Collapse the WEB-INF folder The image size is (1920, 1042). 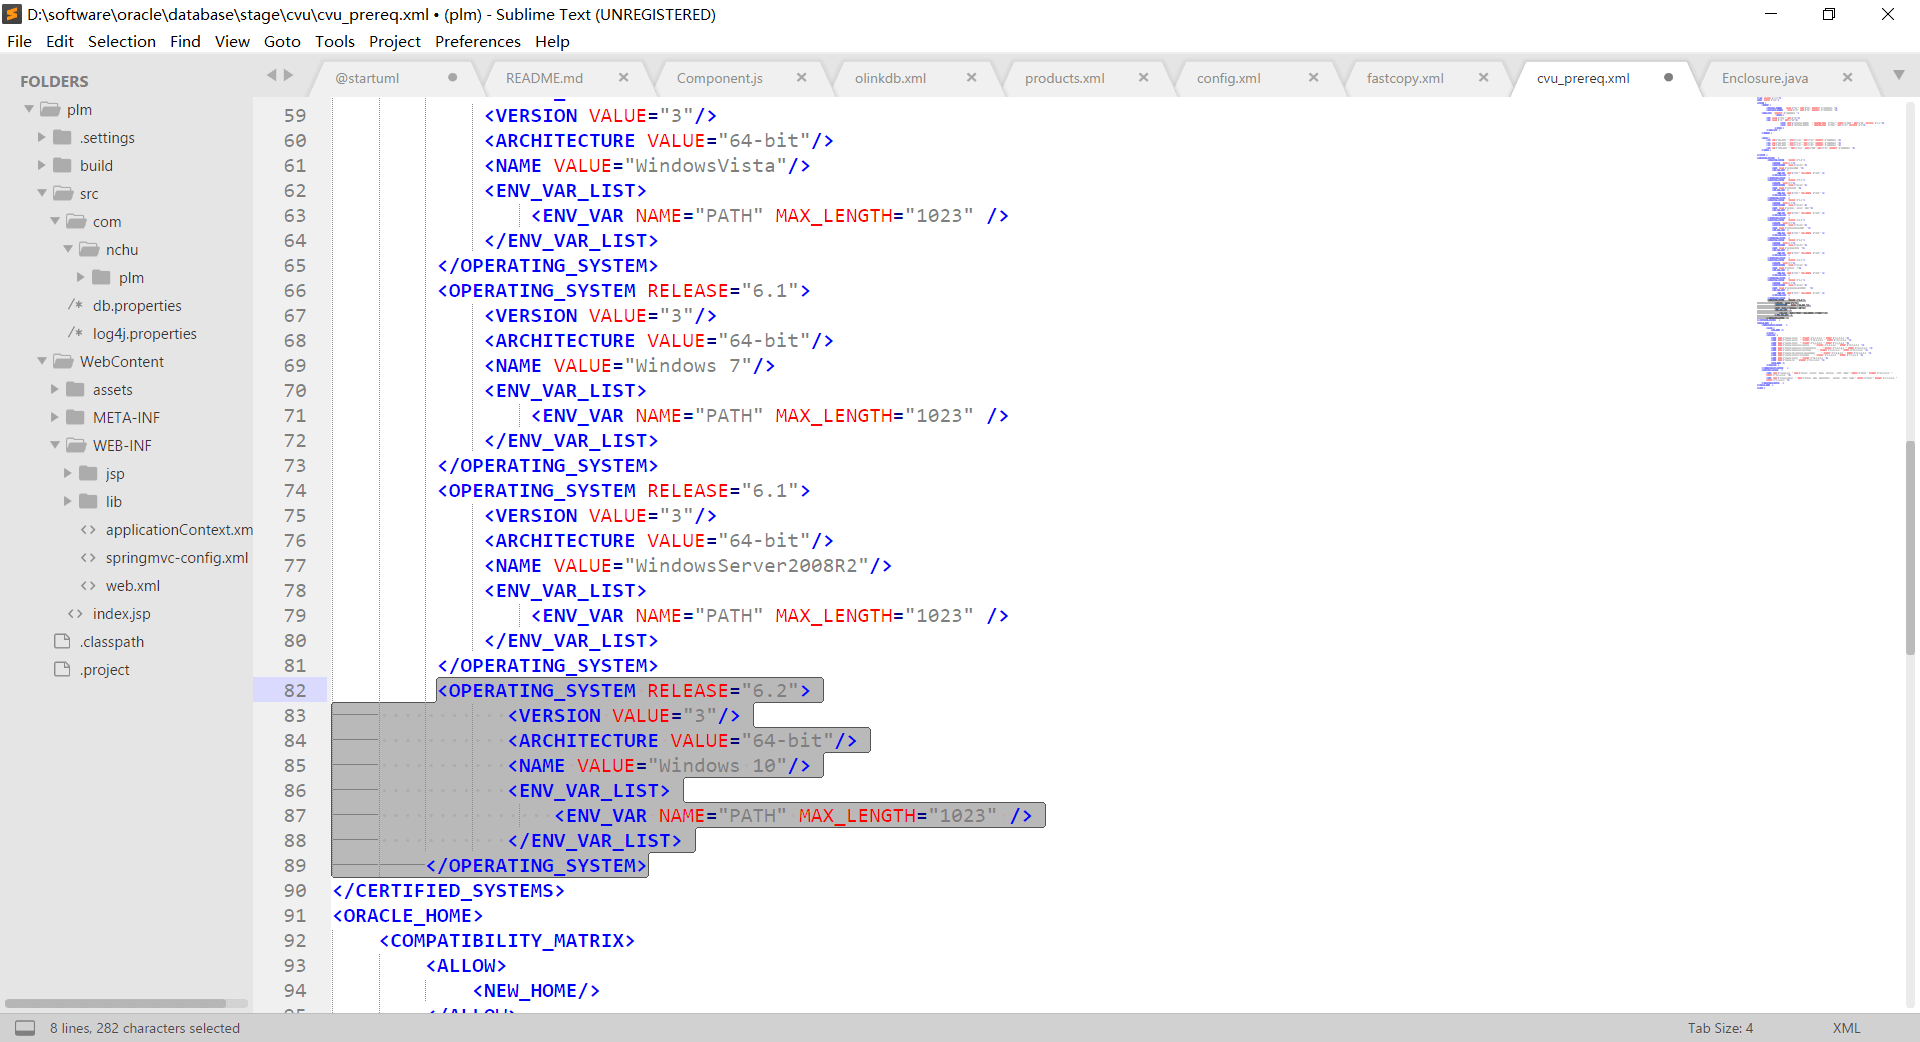pyautogui.click(x=55, y=445)
